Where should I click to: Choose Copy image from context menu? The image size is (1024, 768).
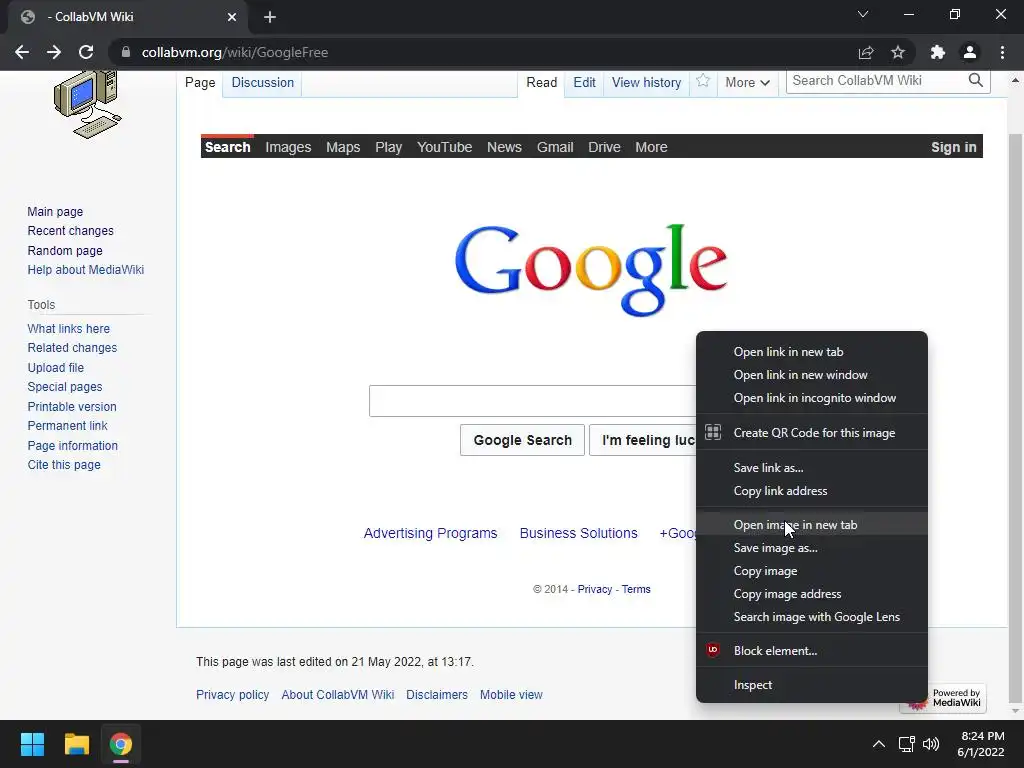tap(812, 571)
